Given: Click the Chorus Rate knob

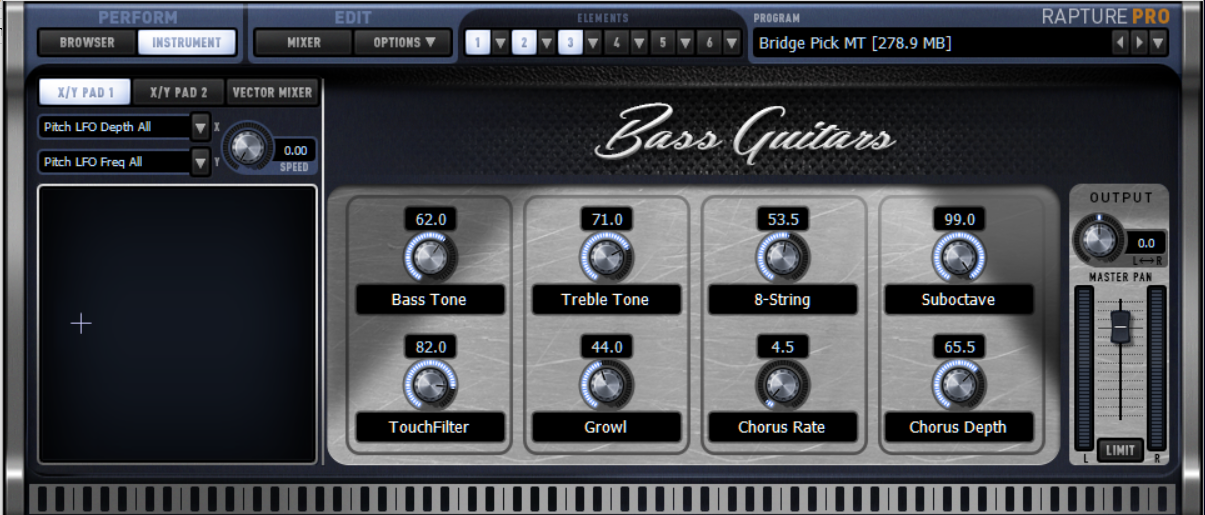Looking at the screenshot, I should click(781, 385).
